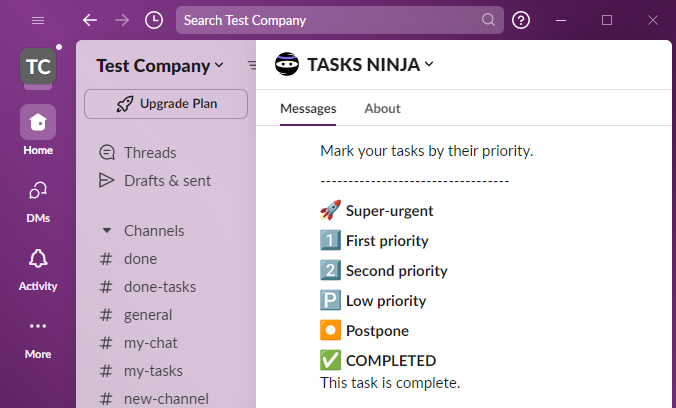Open the history clock icon
Screen dimensions: 676x408
click(x=153, y=20)
